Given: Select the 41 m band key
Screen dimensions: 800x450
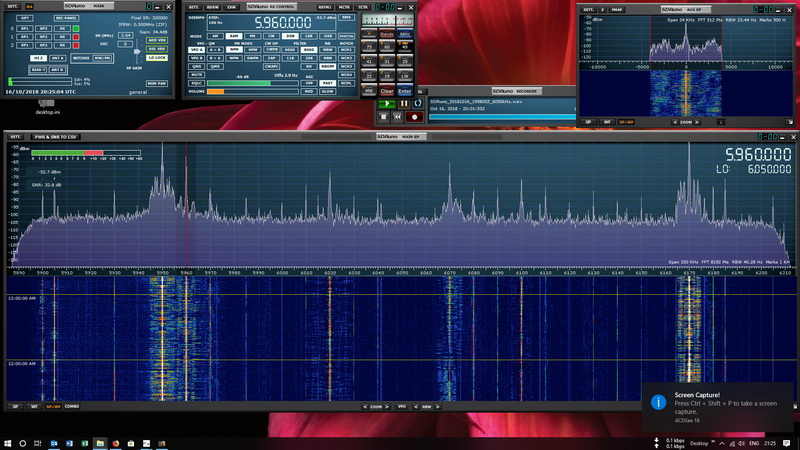Looking at the screenshot, I should pos(369,61).
